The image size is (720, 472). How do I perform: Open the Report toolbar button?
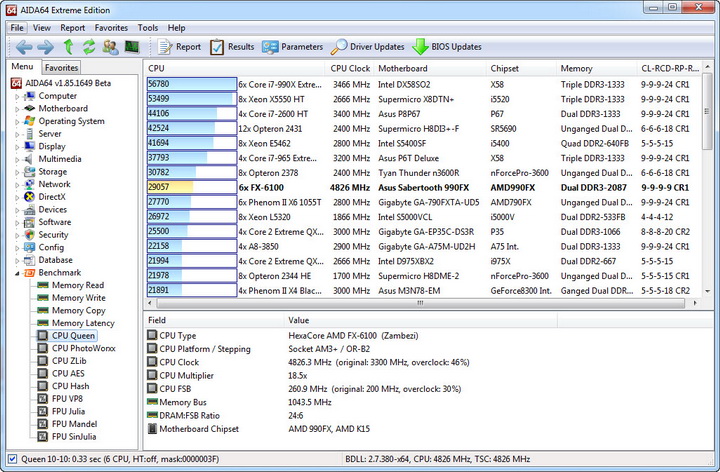[x=180, y=47]
